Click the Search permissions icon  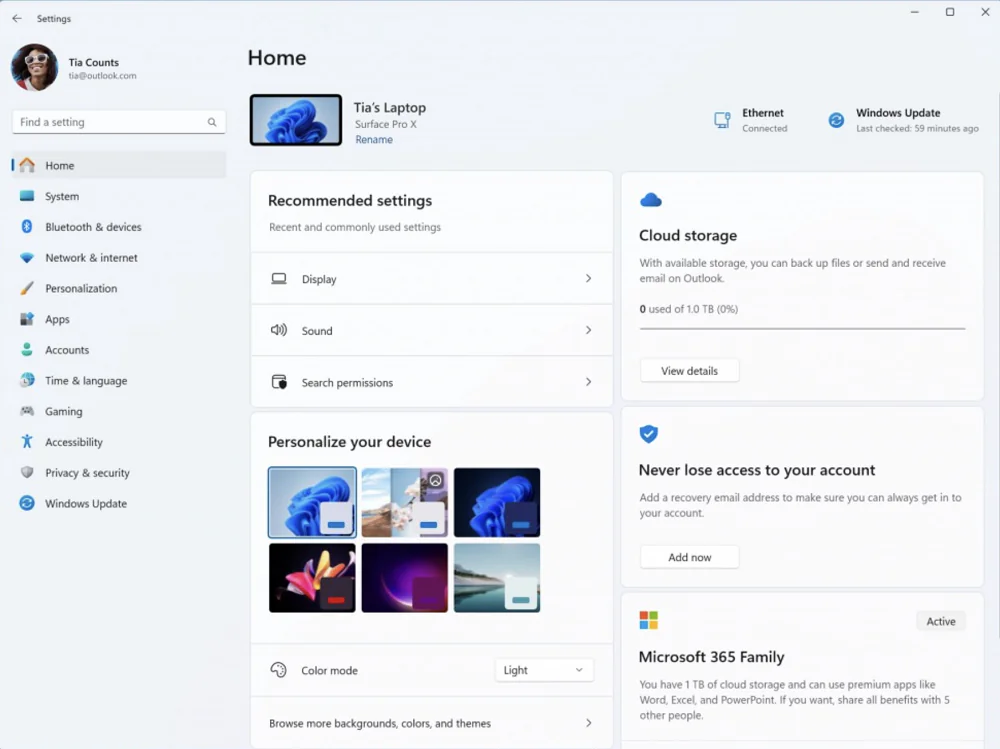click(279, 382)
